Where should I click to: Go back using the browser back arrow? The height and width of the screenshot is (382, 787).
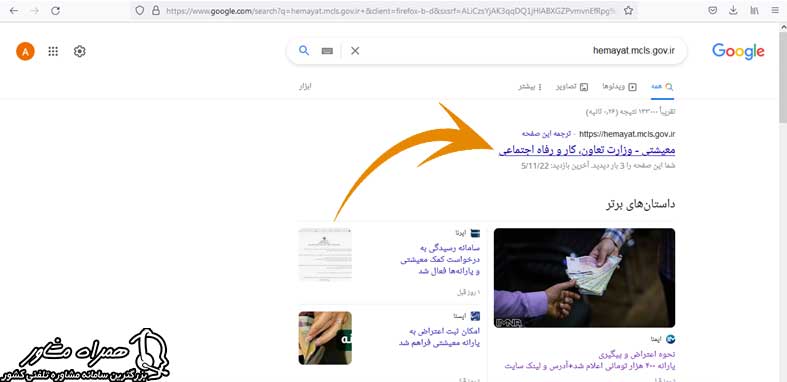click(x=14, y=11)
